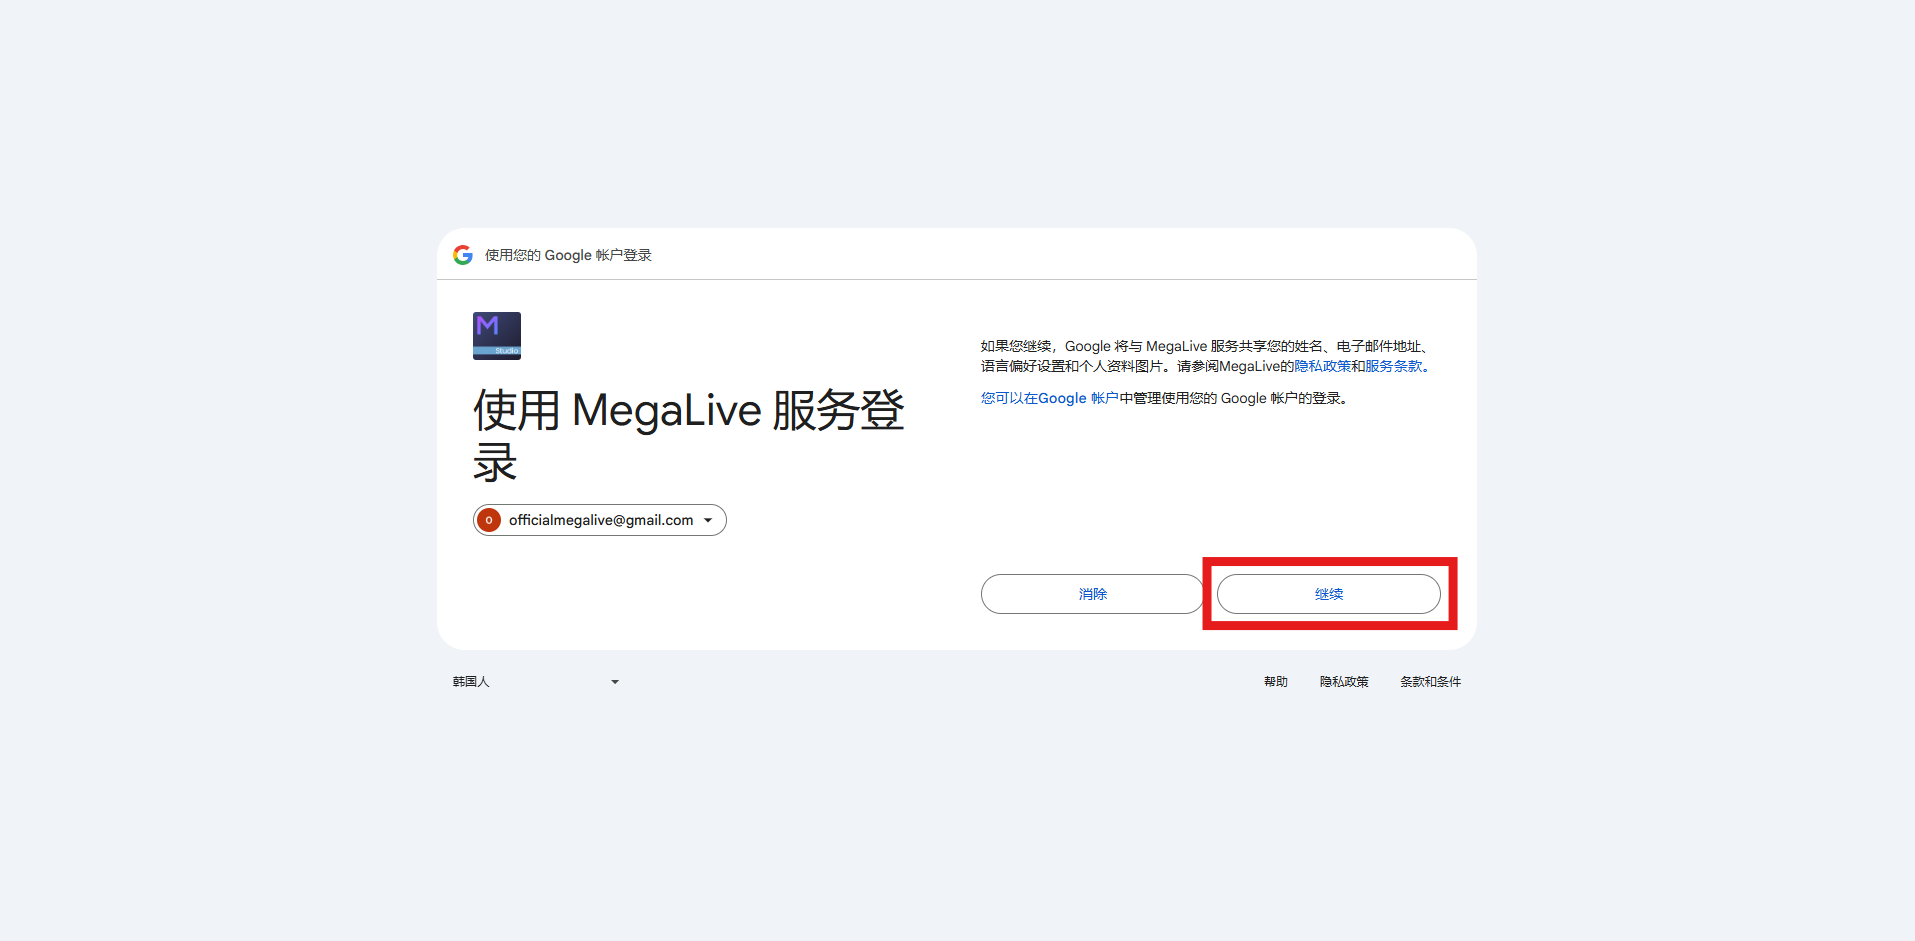Click the Google logo icon
Screen dimensions: 1915x941
(x=463, y=255)
